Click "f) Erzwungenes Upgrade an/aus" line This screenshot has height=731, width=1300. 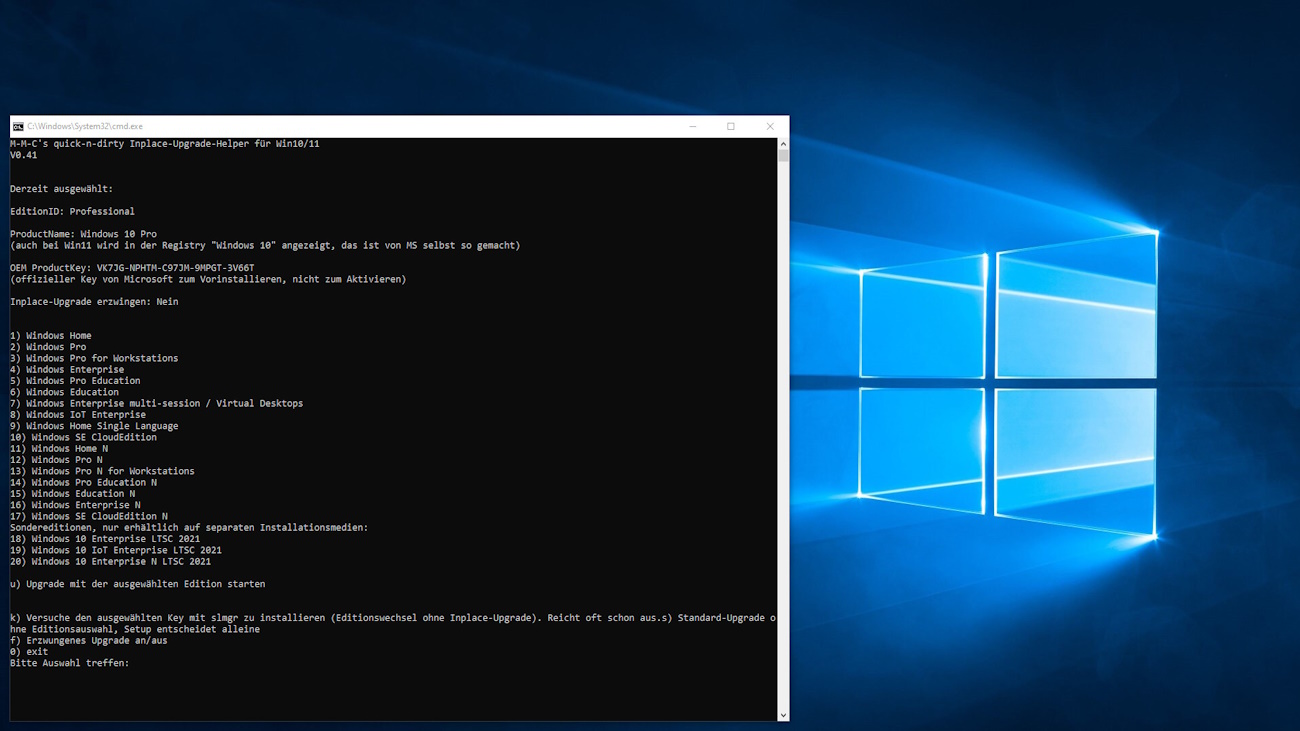[x=89, y=640]
